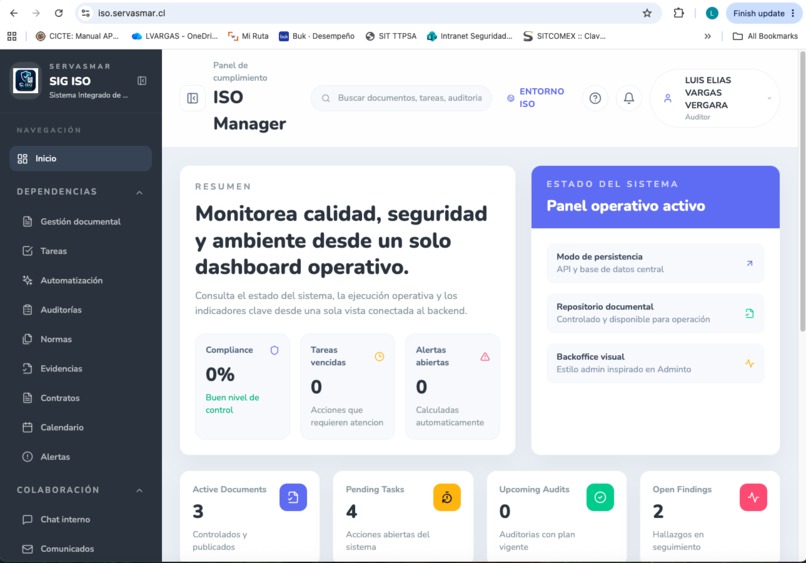Open help with the question mark icon
The width and height of the screenshot is (806, 563).
595,98
